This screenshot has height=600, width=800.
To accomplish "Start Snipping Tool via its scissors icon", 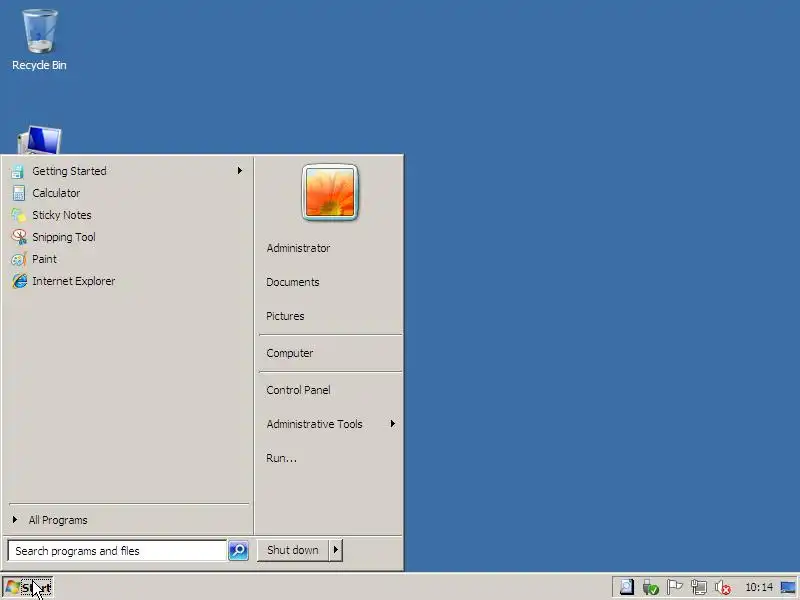I will coord(19,237).
